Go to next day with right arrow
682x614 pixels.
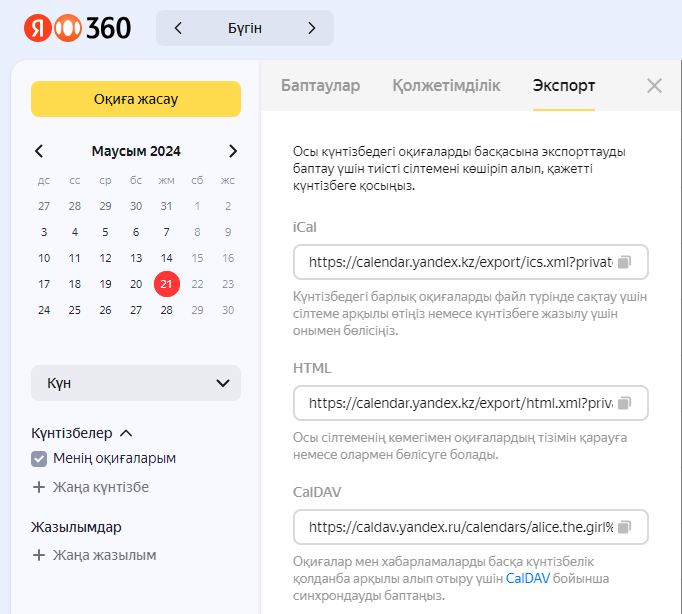pos(312,28)
